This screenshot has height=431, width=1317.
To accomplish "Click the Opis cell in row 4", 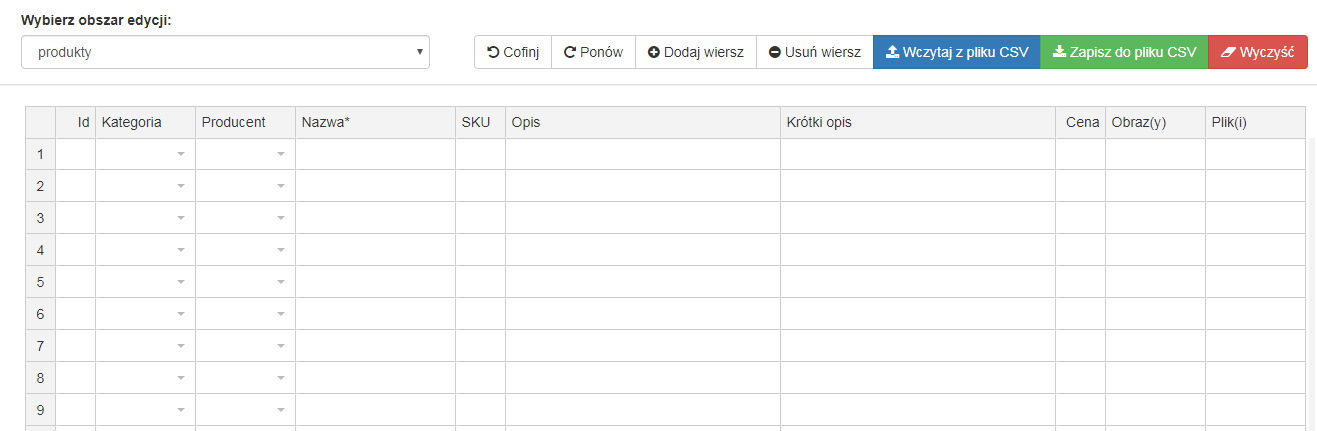I will [x=643, y=250].
